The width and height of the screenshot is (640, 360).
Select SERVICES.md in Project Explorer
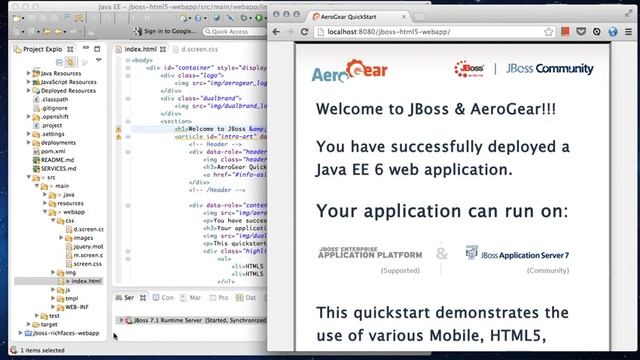54,169
